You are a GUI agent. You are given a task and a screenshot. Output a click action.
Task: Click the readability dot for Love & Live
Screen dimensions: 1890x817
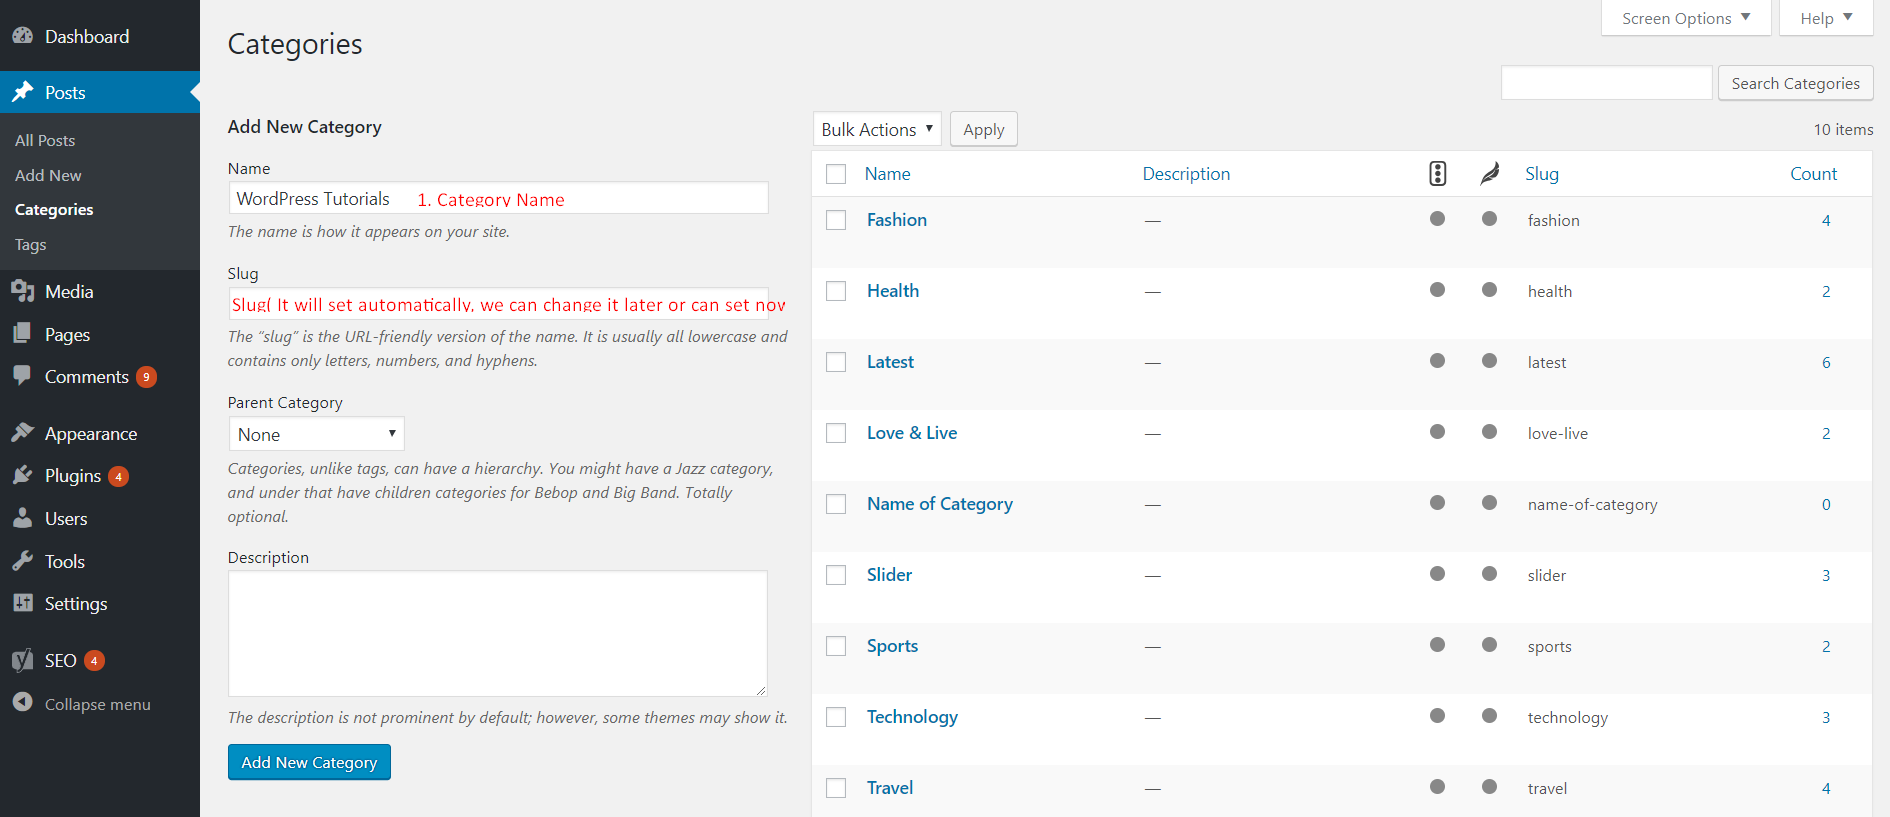pos(1489,432)
